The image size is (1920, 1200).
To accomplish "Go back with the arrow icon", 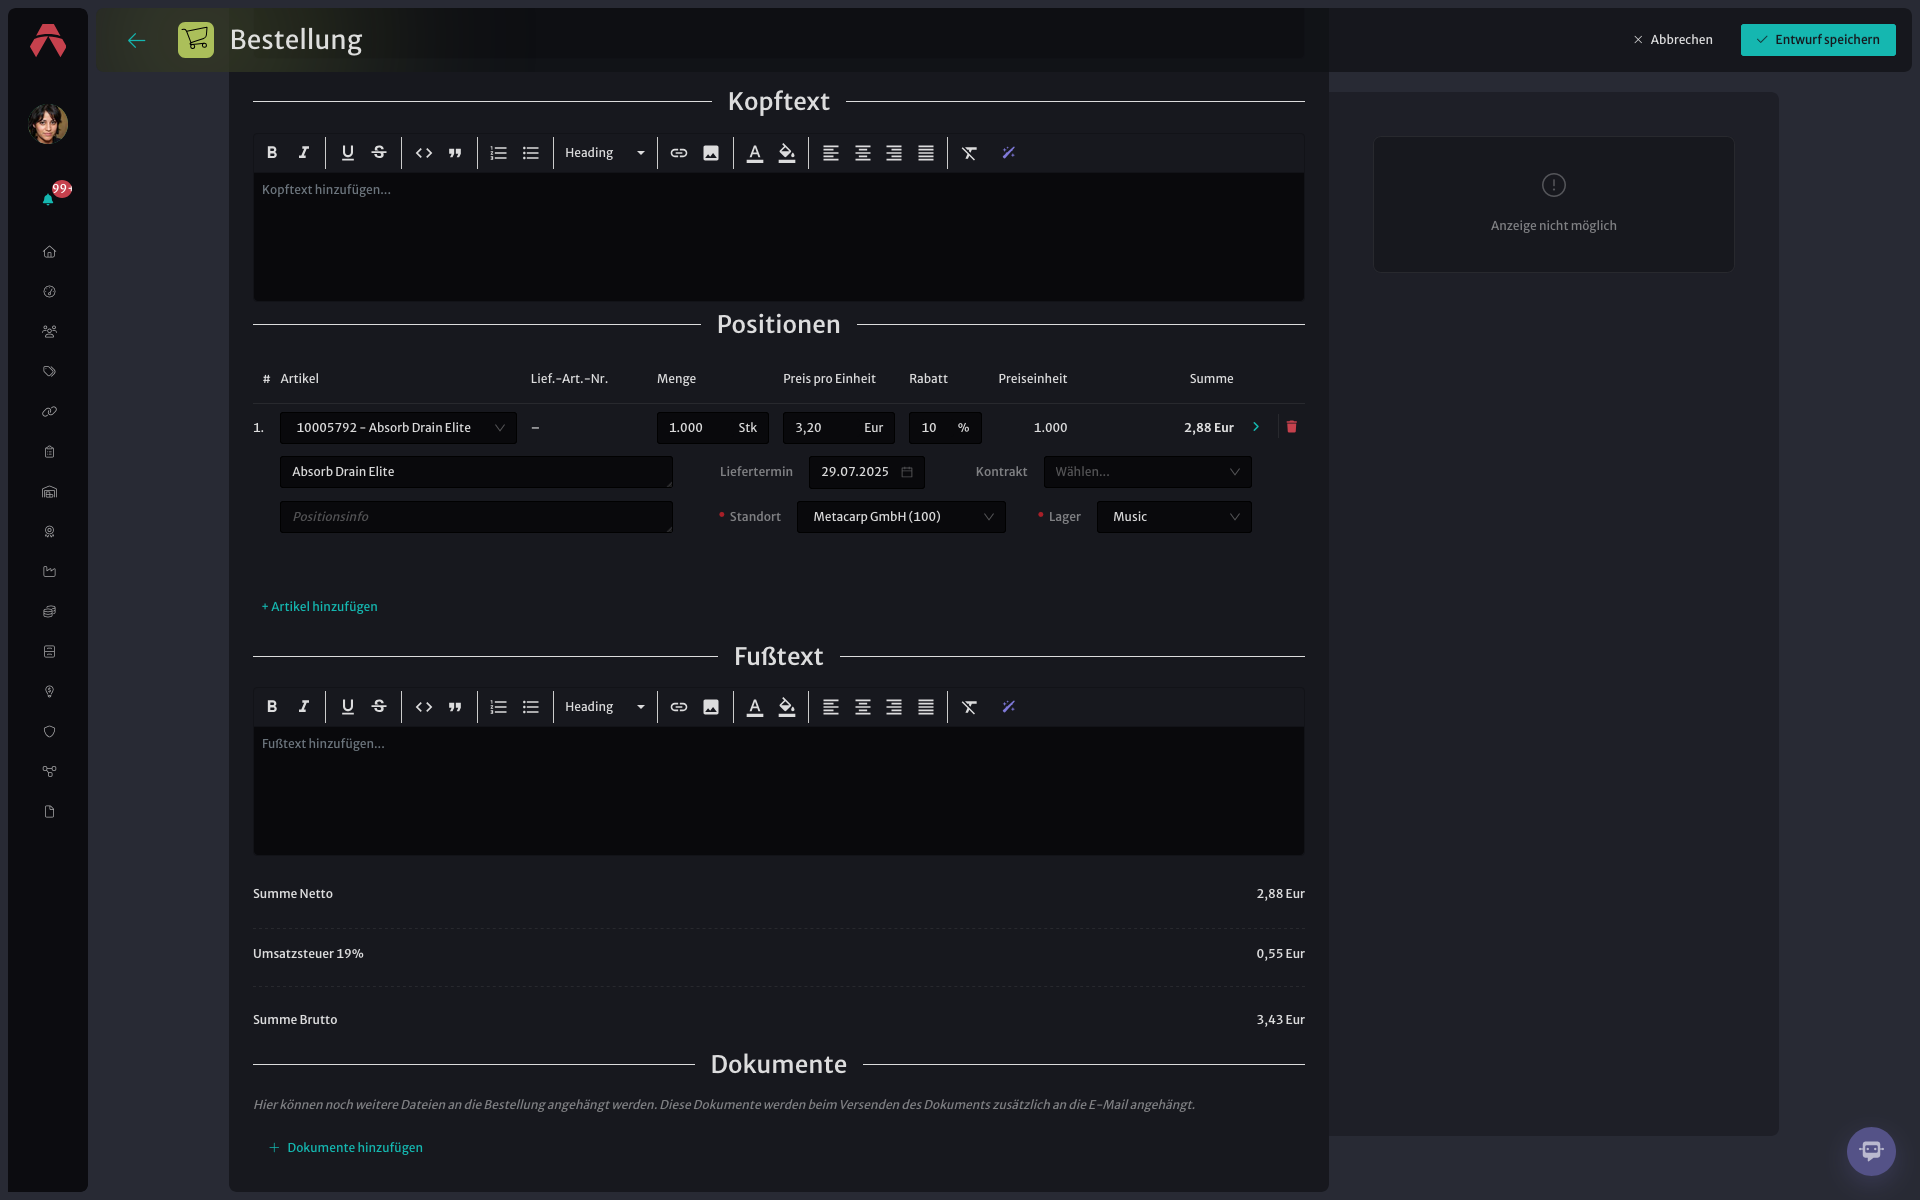I will click(137, 40).
